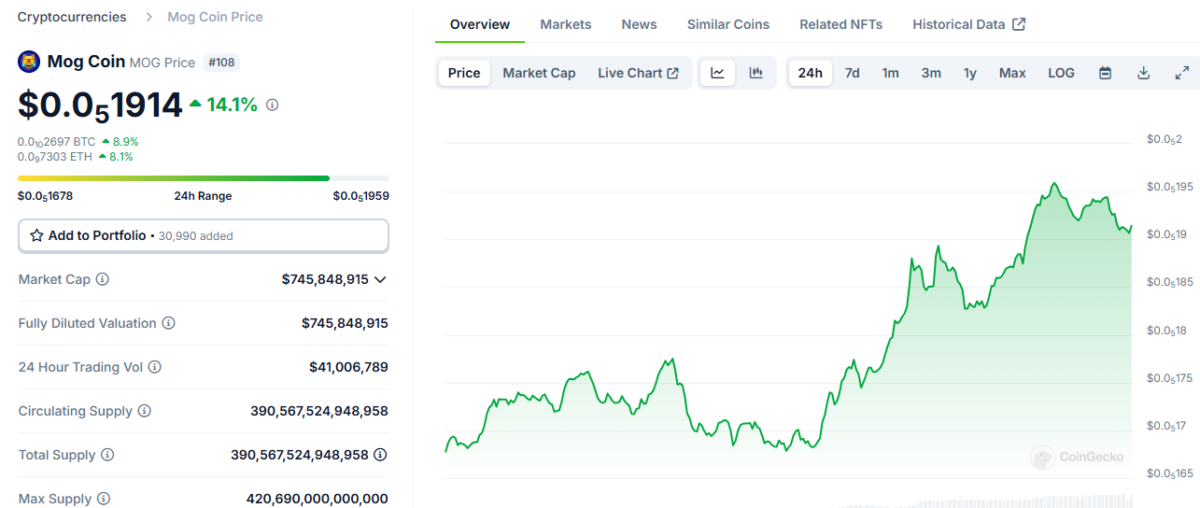
Task: Click Add to Portfolio button
Action: pos(203,236)
